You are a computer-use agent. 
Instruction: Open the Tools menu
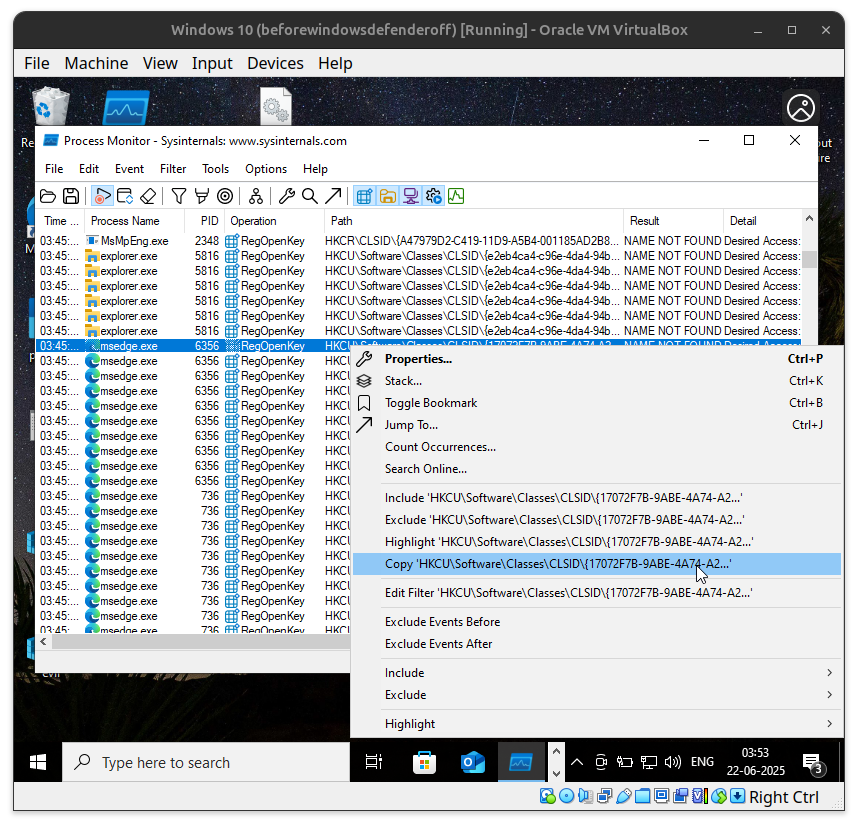[x=215, y=169]
